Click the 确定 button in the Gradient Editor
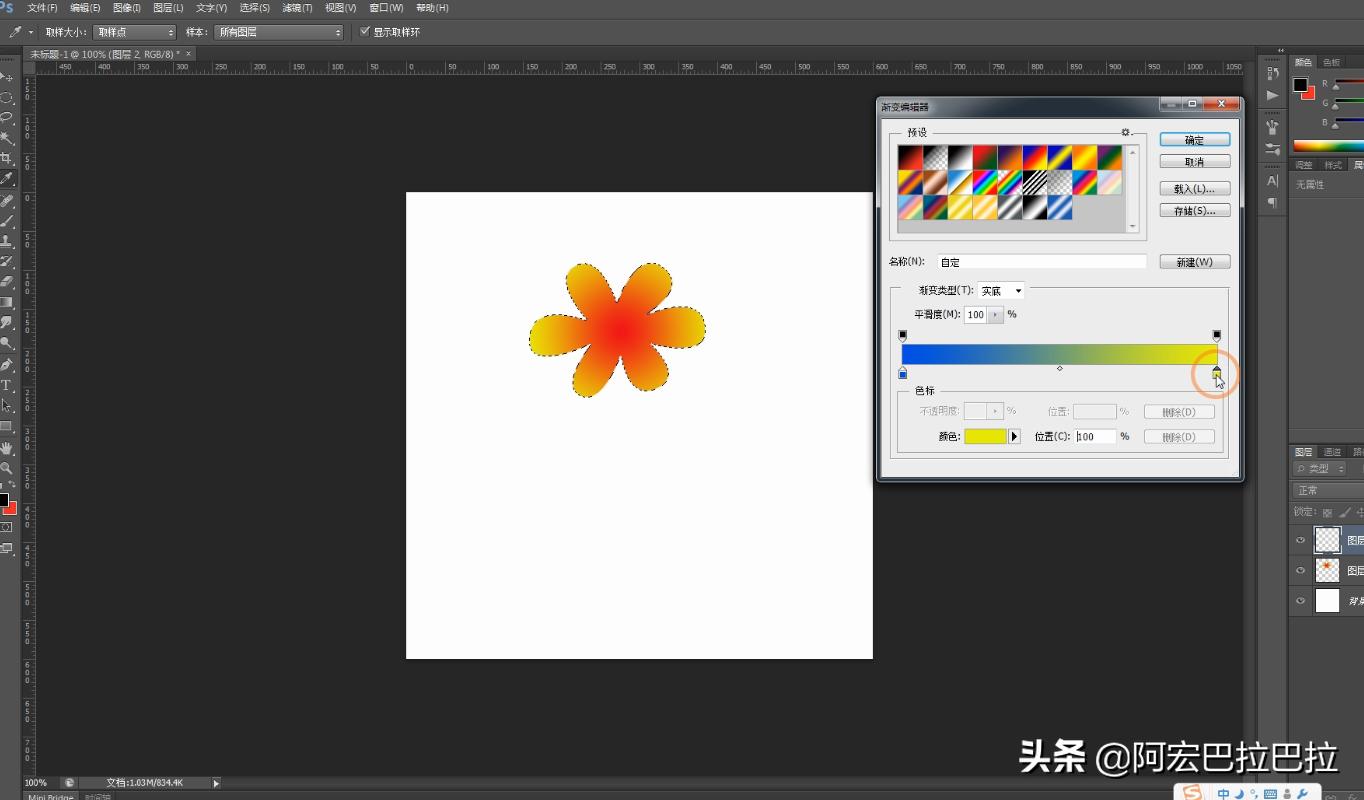The height and width of the screenshot is (800, 1364). point(1194,139)
